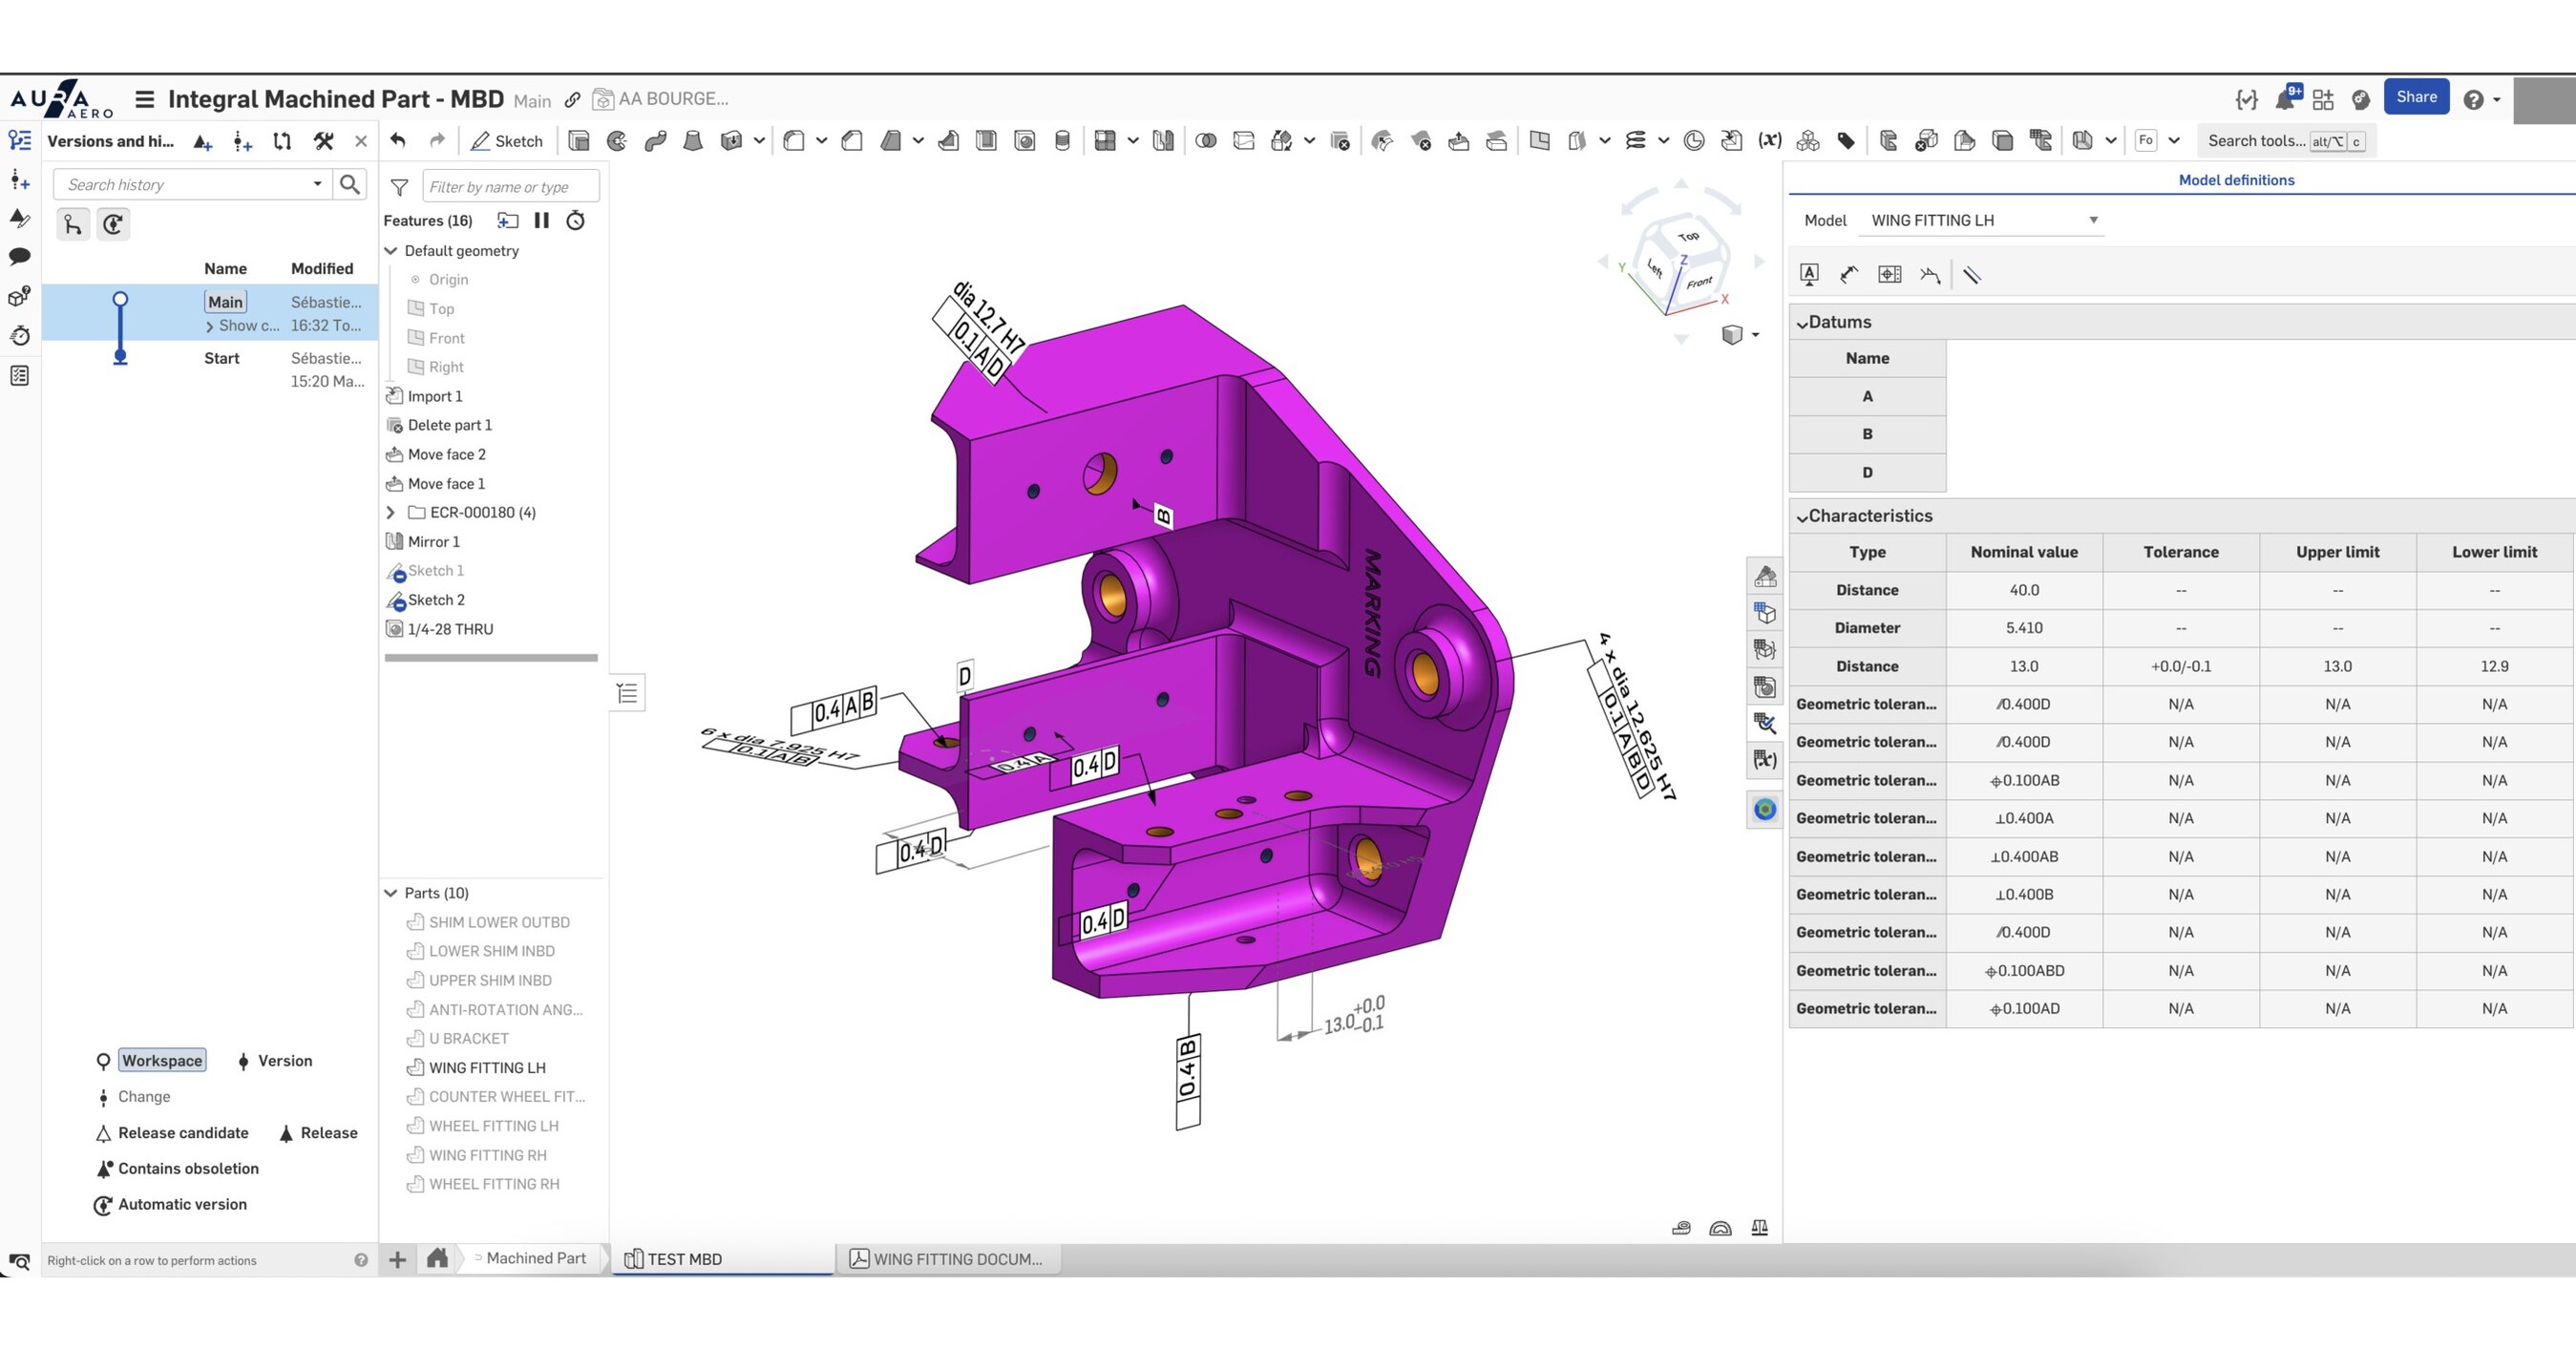This screenshot has width=2576, height=1350.
Task: Click the Share button
Action: [2417, 97]
